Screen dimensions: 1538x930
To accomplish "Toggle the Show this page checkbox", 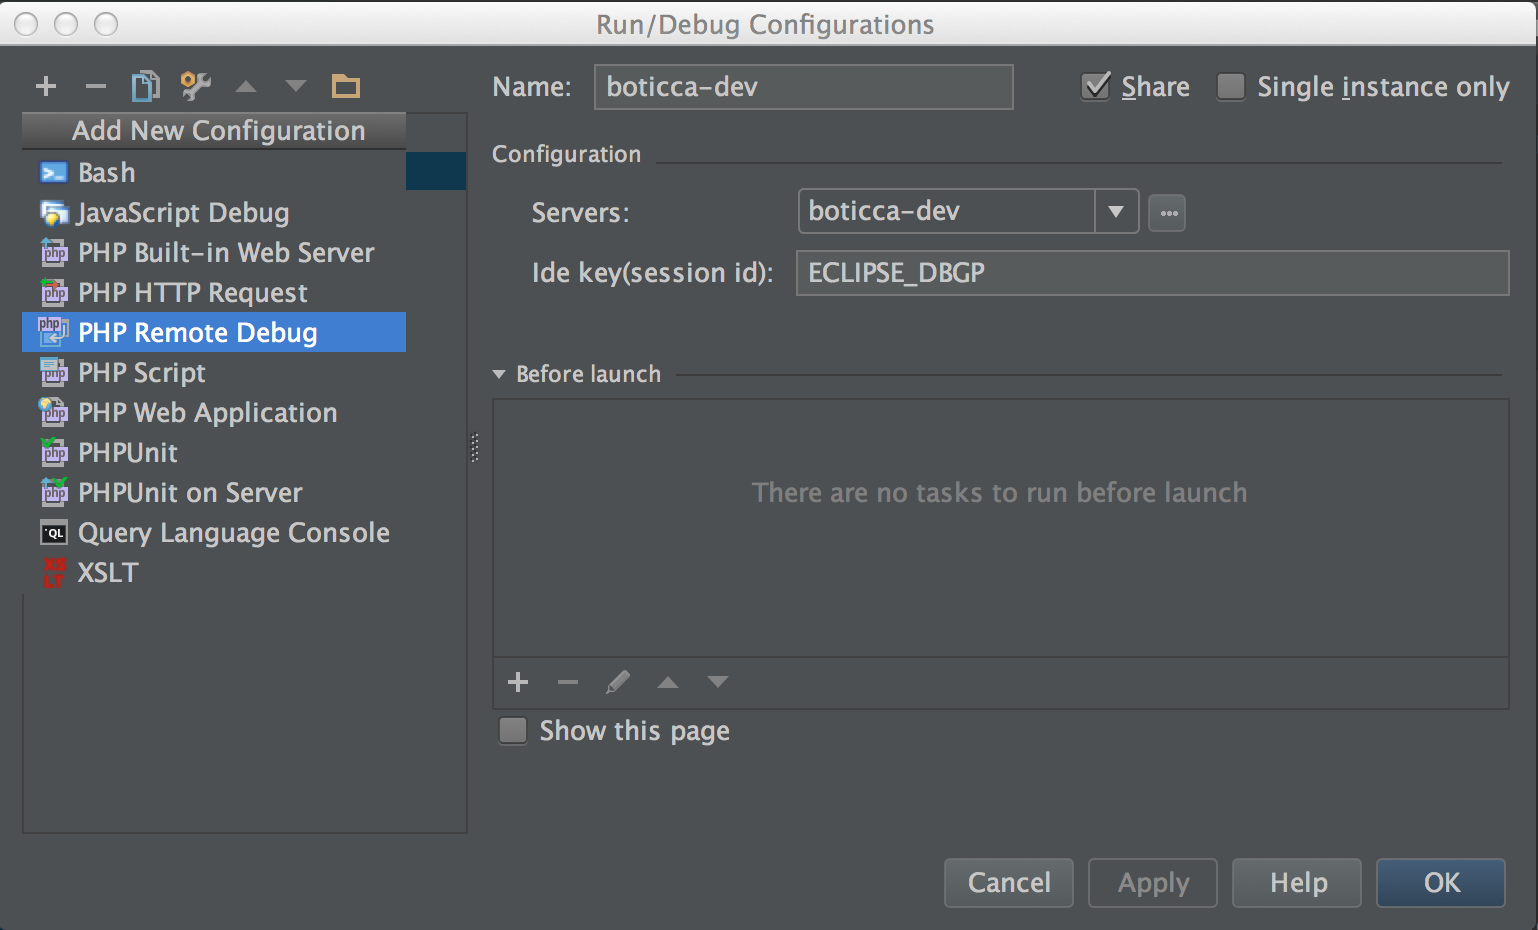I will (514, 731).
